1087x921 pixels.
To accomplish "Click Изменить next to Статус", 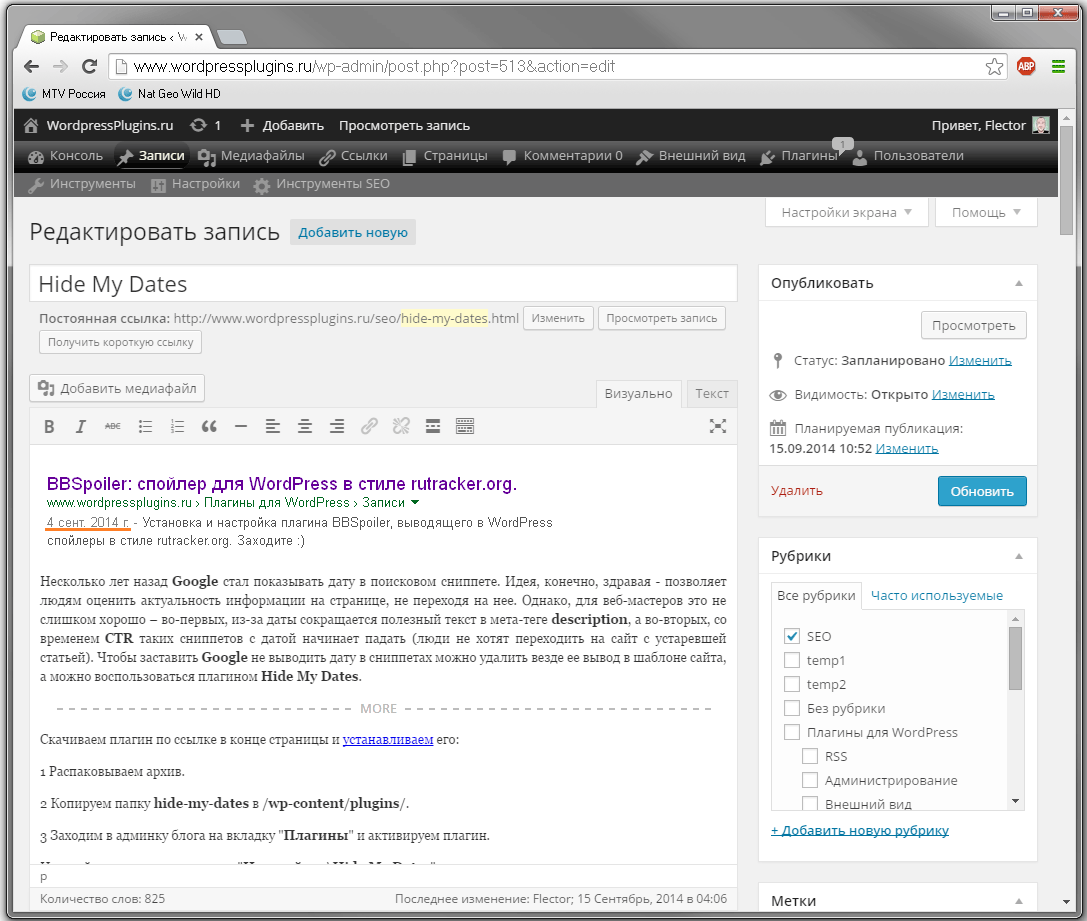I will click(980, 360).
